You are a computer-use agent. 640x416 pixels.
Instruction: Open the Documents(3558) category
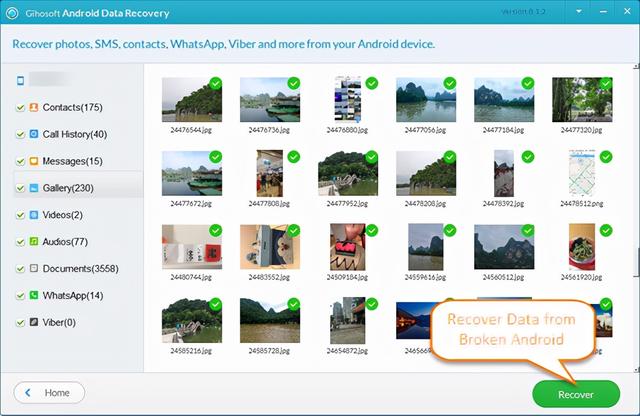80,269
